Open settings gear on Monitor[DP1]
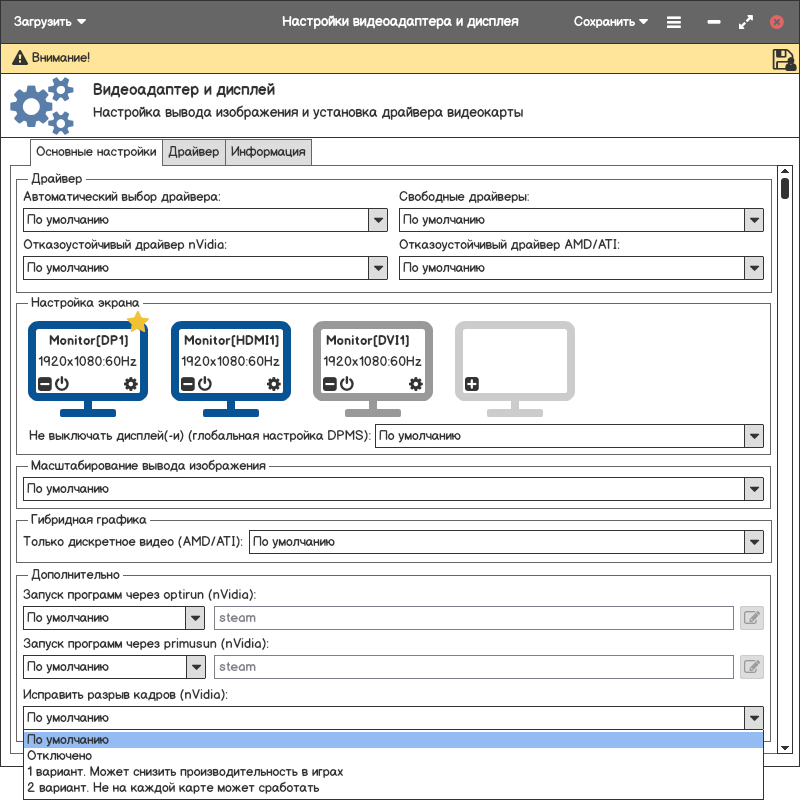This screenshot has height=801, width=800. (131, 384)
